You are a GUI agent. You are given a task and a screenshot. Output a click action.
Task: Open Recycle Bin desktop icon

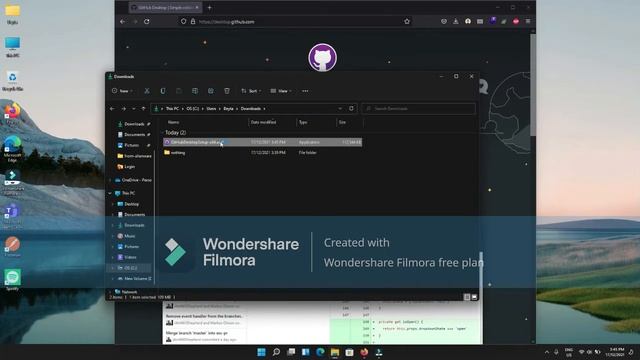[x=12, y=80]
